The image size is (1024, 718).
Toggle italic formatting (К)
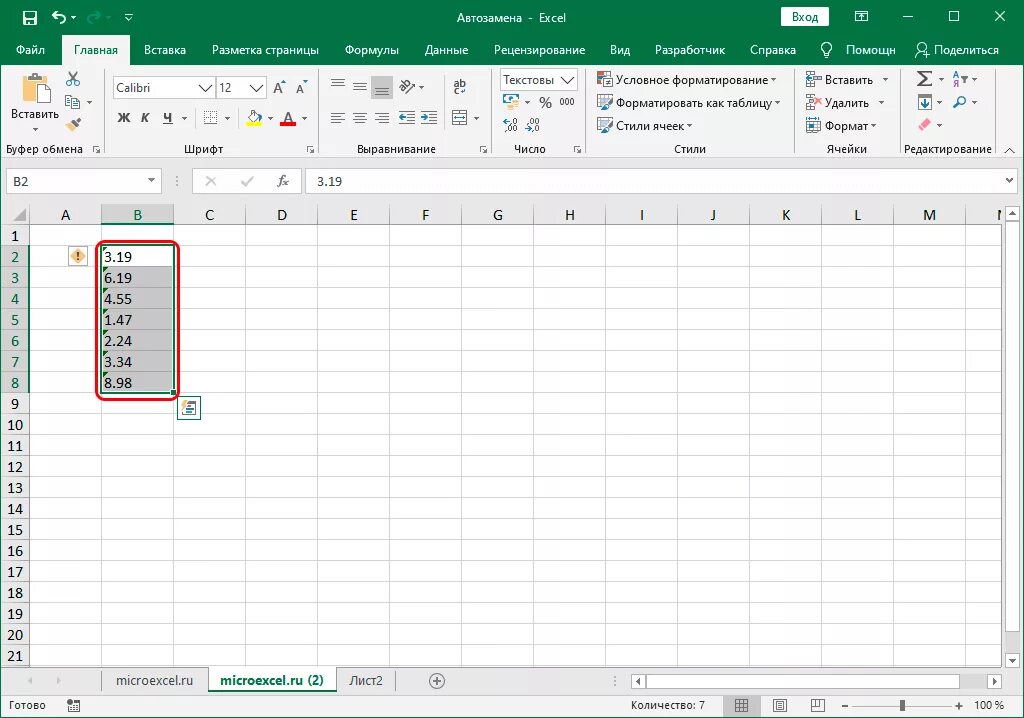[x=145, y=118]
